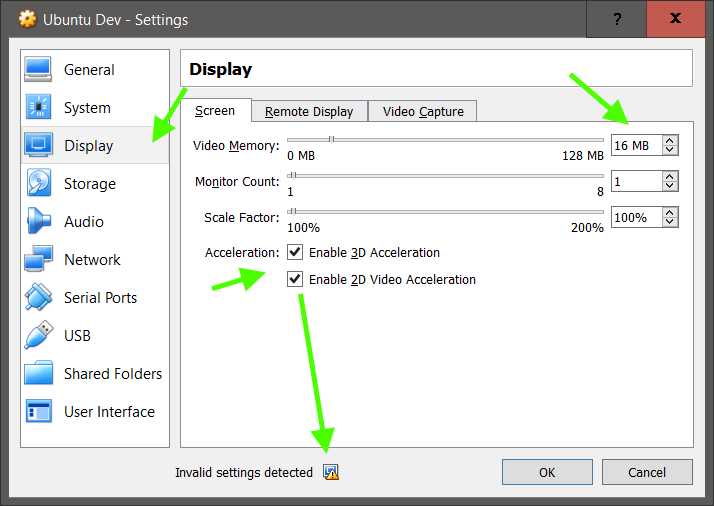Screen dimensions: 714x506
Task: Click the User Interface window icon
Action: tap(38, 411)
